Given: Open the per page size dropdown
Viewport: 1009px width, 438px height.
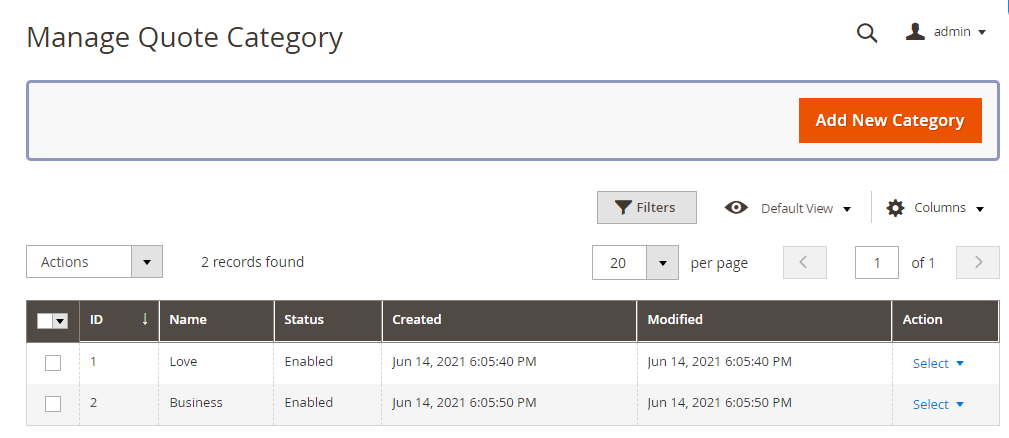Looking at the screenshot, I should (x=662, y=262).
